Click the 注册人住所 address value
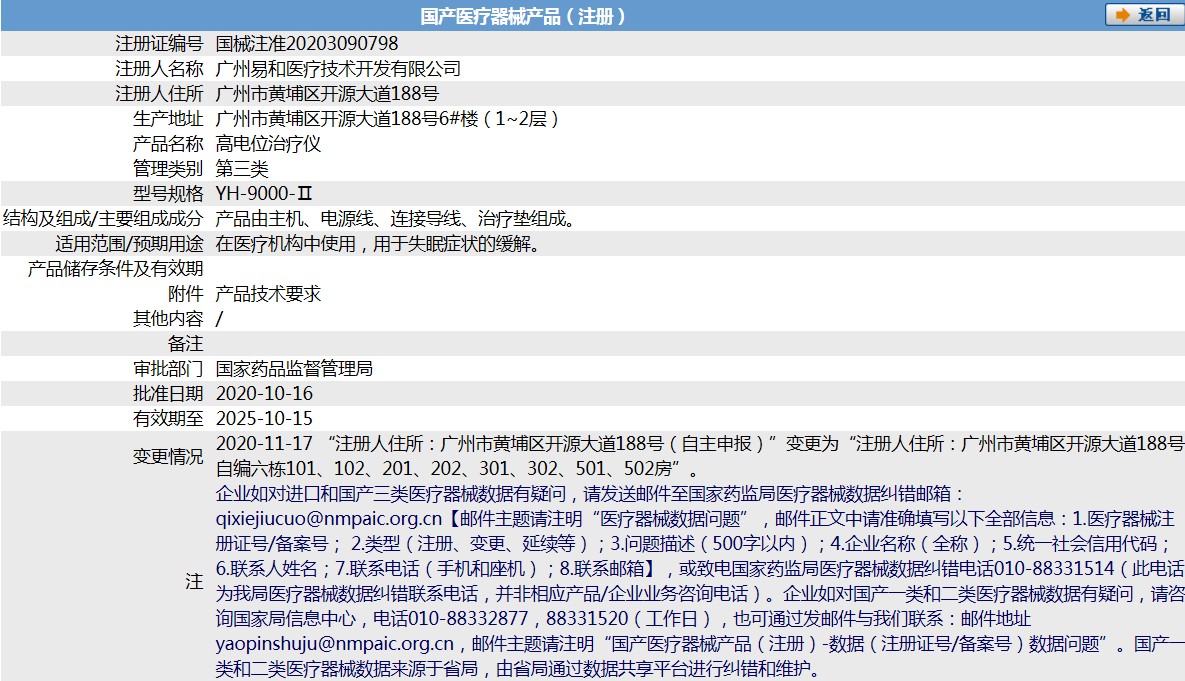 click(326, 94)
